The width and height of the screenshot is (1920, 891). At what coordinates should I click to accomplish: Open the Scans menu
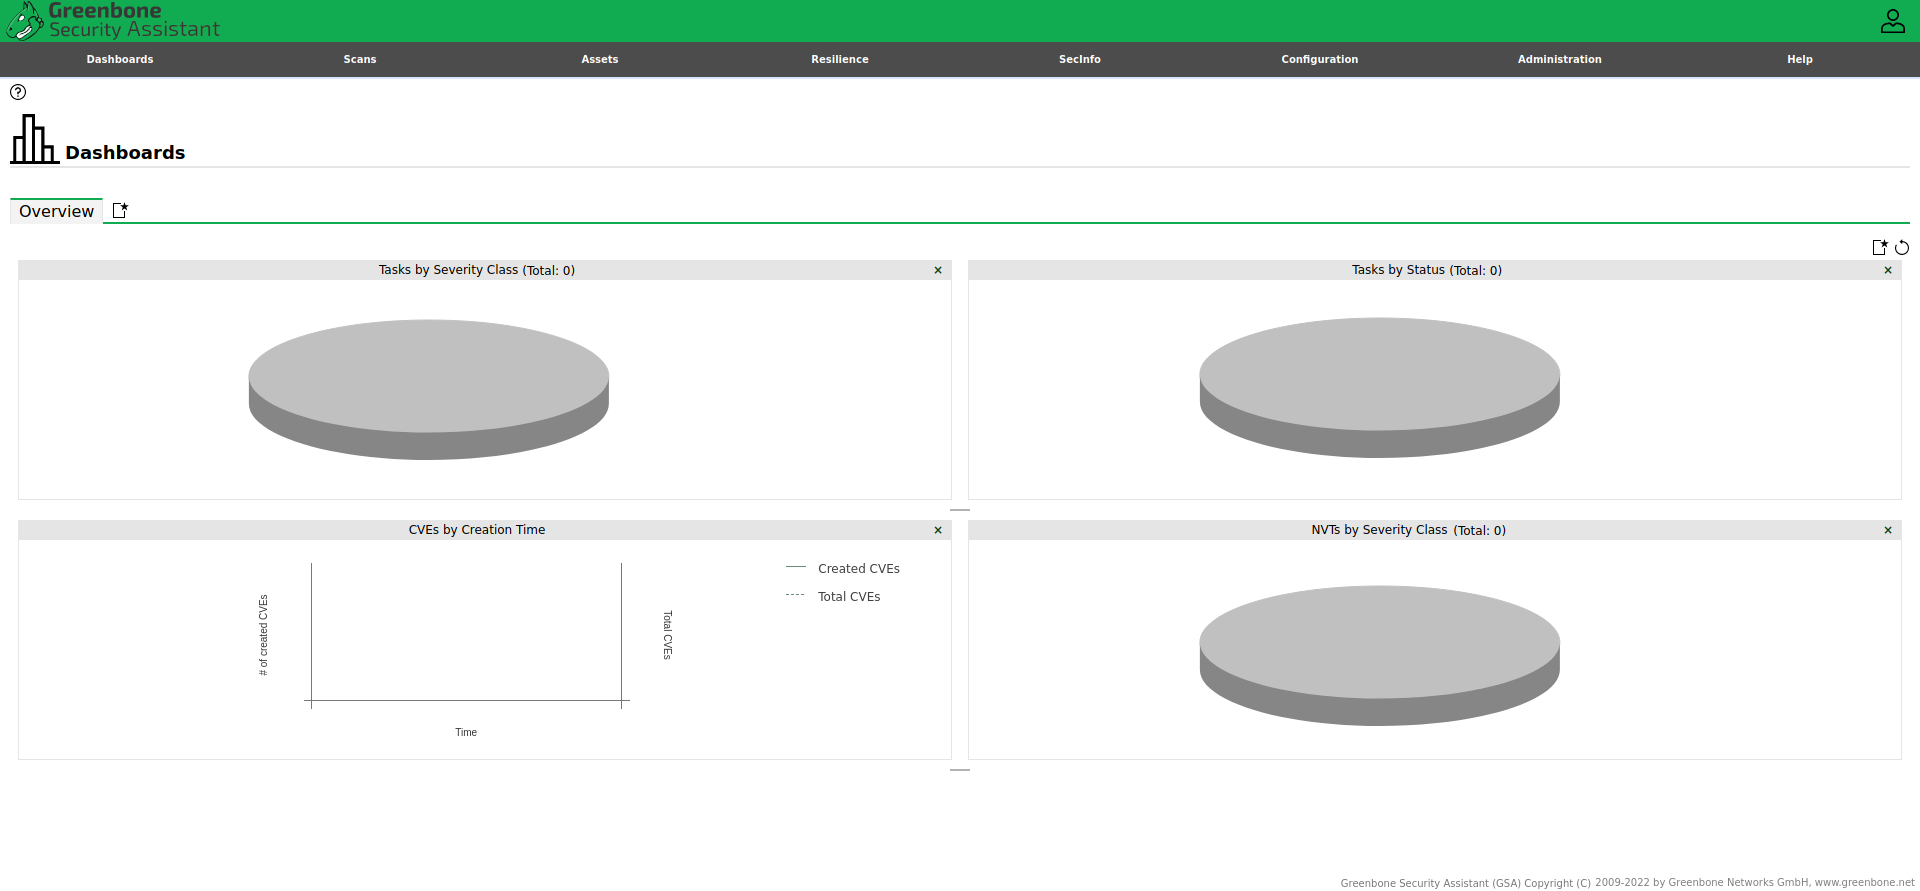tap(360, 59)
